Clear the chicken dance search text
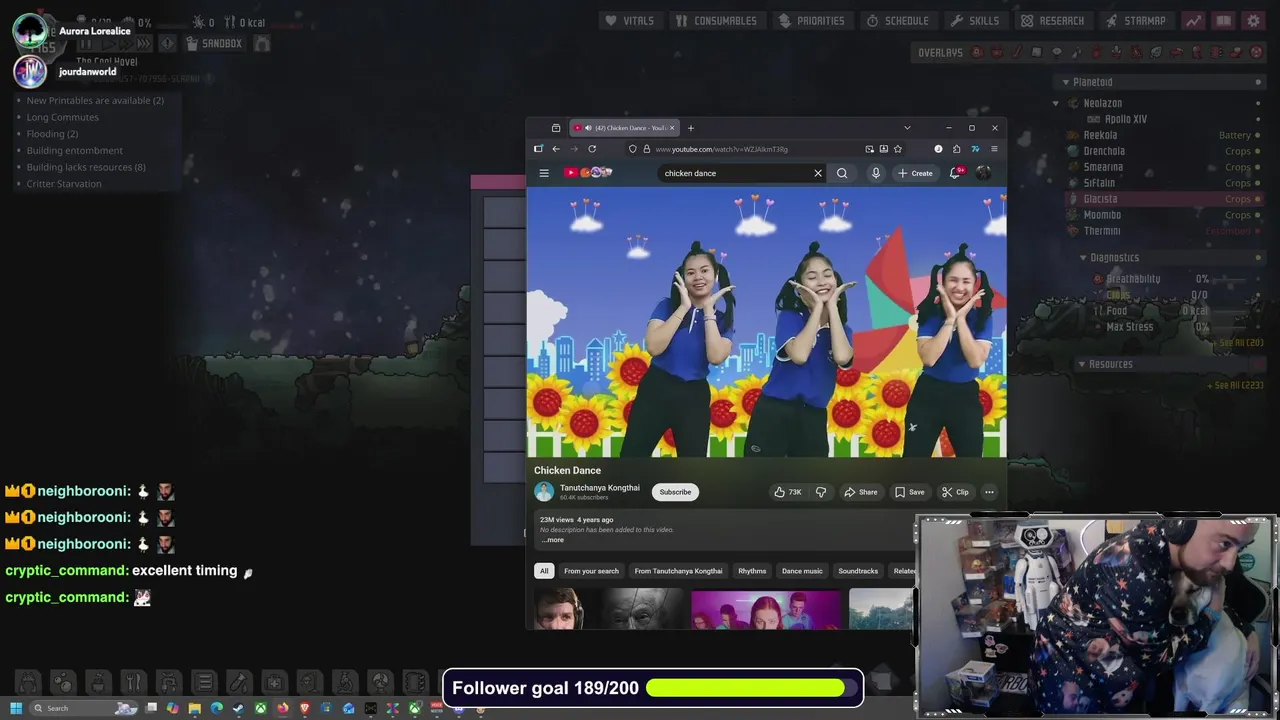The width and height of the screenshot is (1280, 720). tap(818, 173)
